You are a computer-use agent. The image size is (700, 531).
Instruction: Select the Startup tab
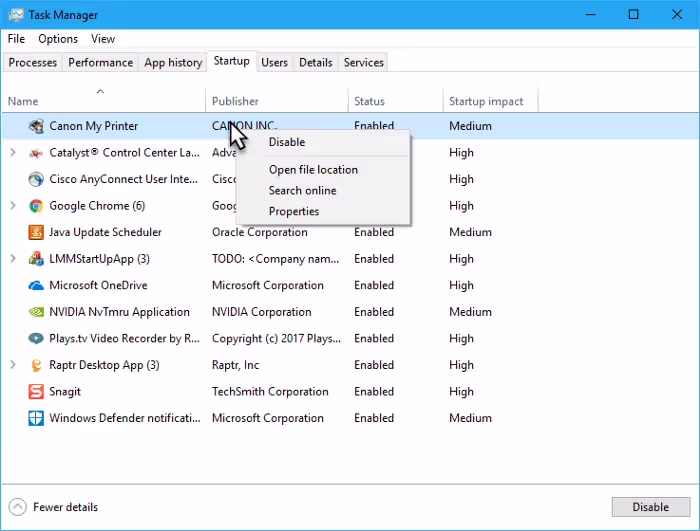231,61
